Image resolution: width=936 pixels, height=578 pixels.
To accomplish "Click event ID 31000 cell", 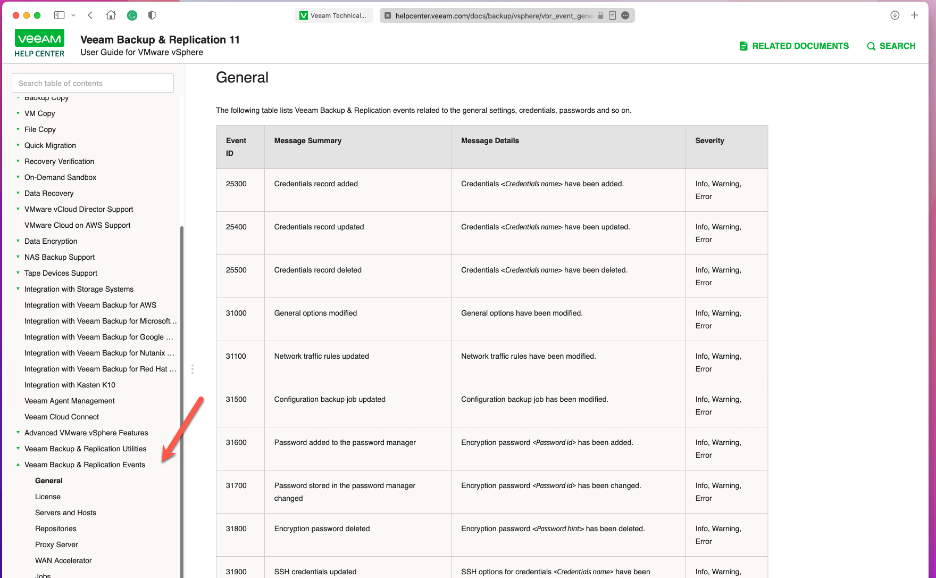I will tap(240, 319).
